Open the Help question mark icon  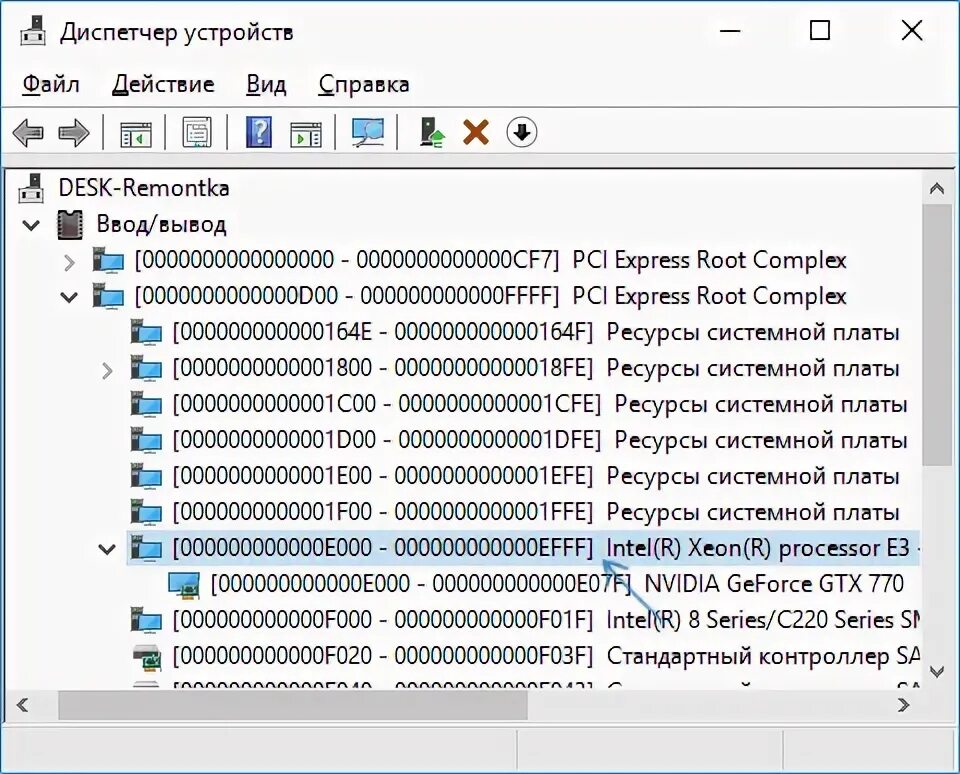pos(259,132)
